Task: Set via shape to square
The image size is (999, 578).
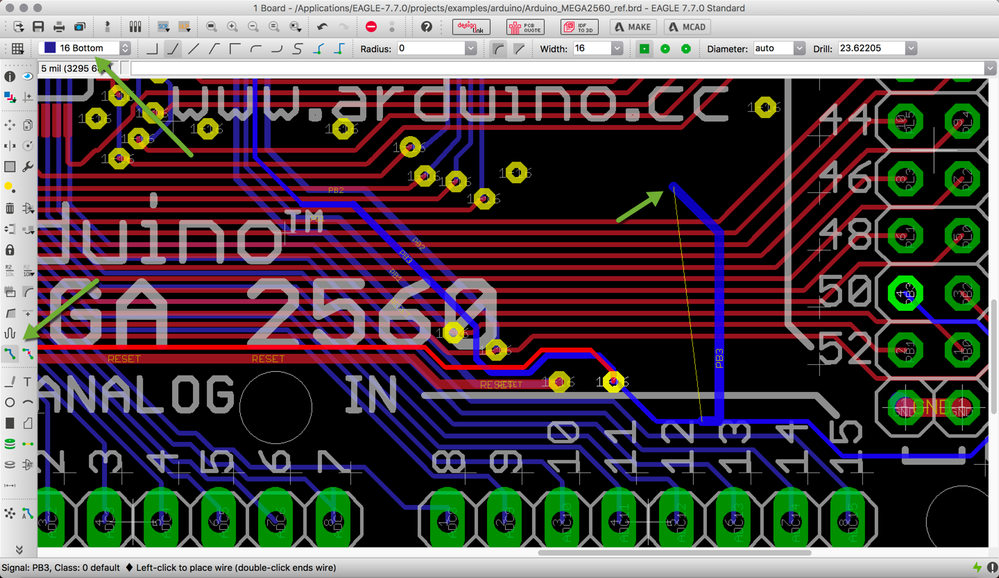Action: click(x=644, y=48)
